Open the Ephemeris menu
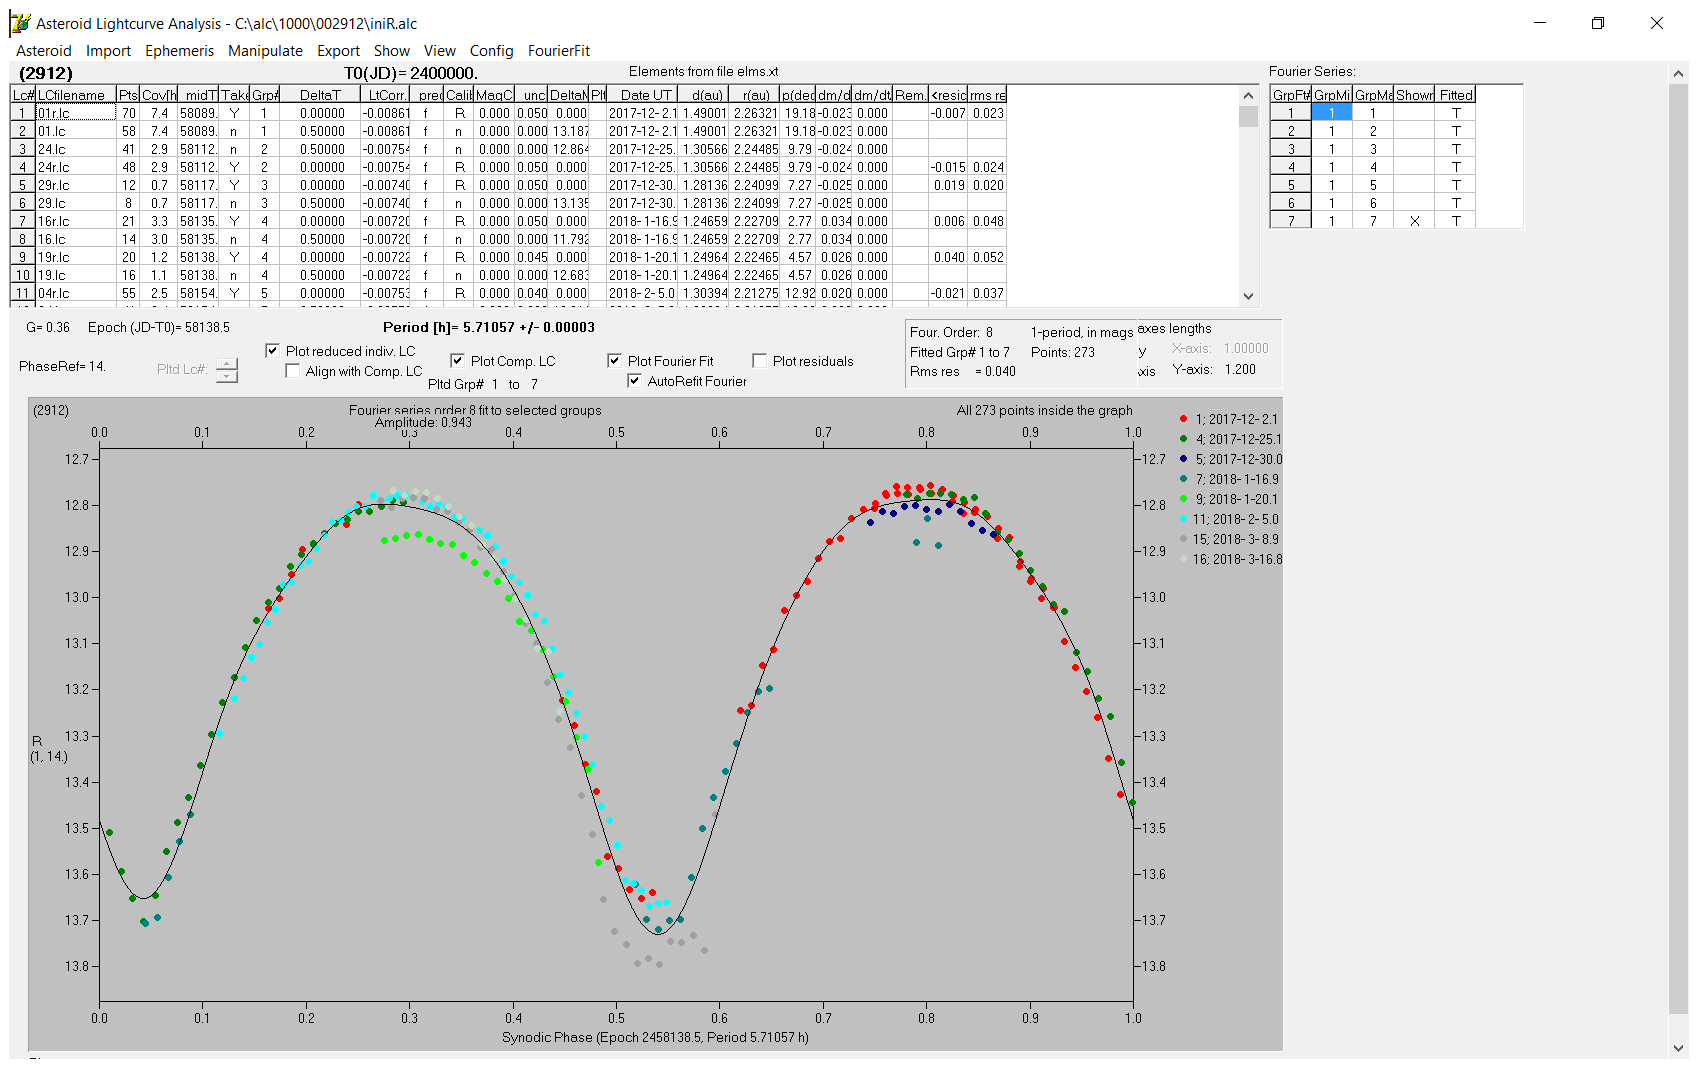Viewport: 1698px width, 1068px height. point(179,51)
